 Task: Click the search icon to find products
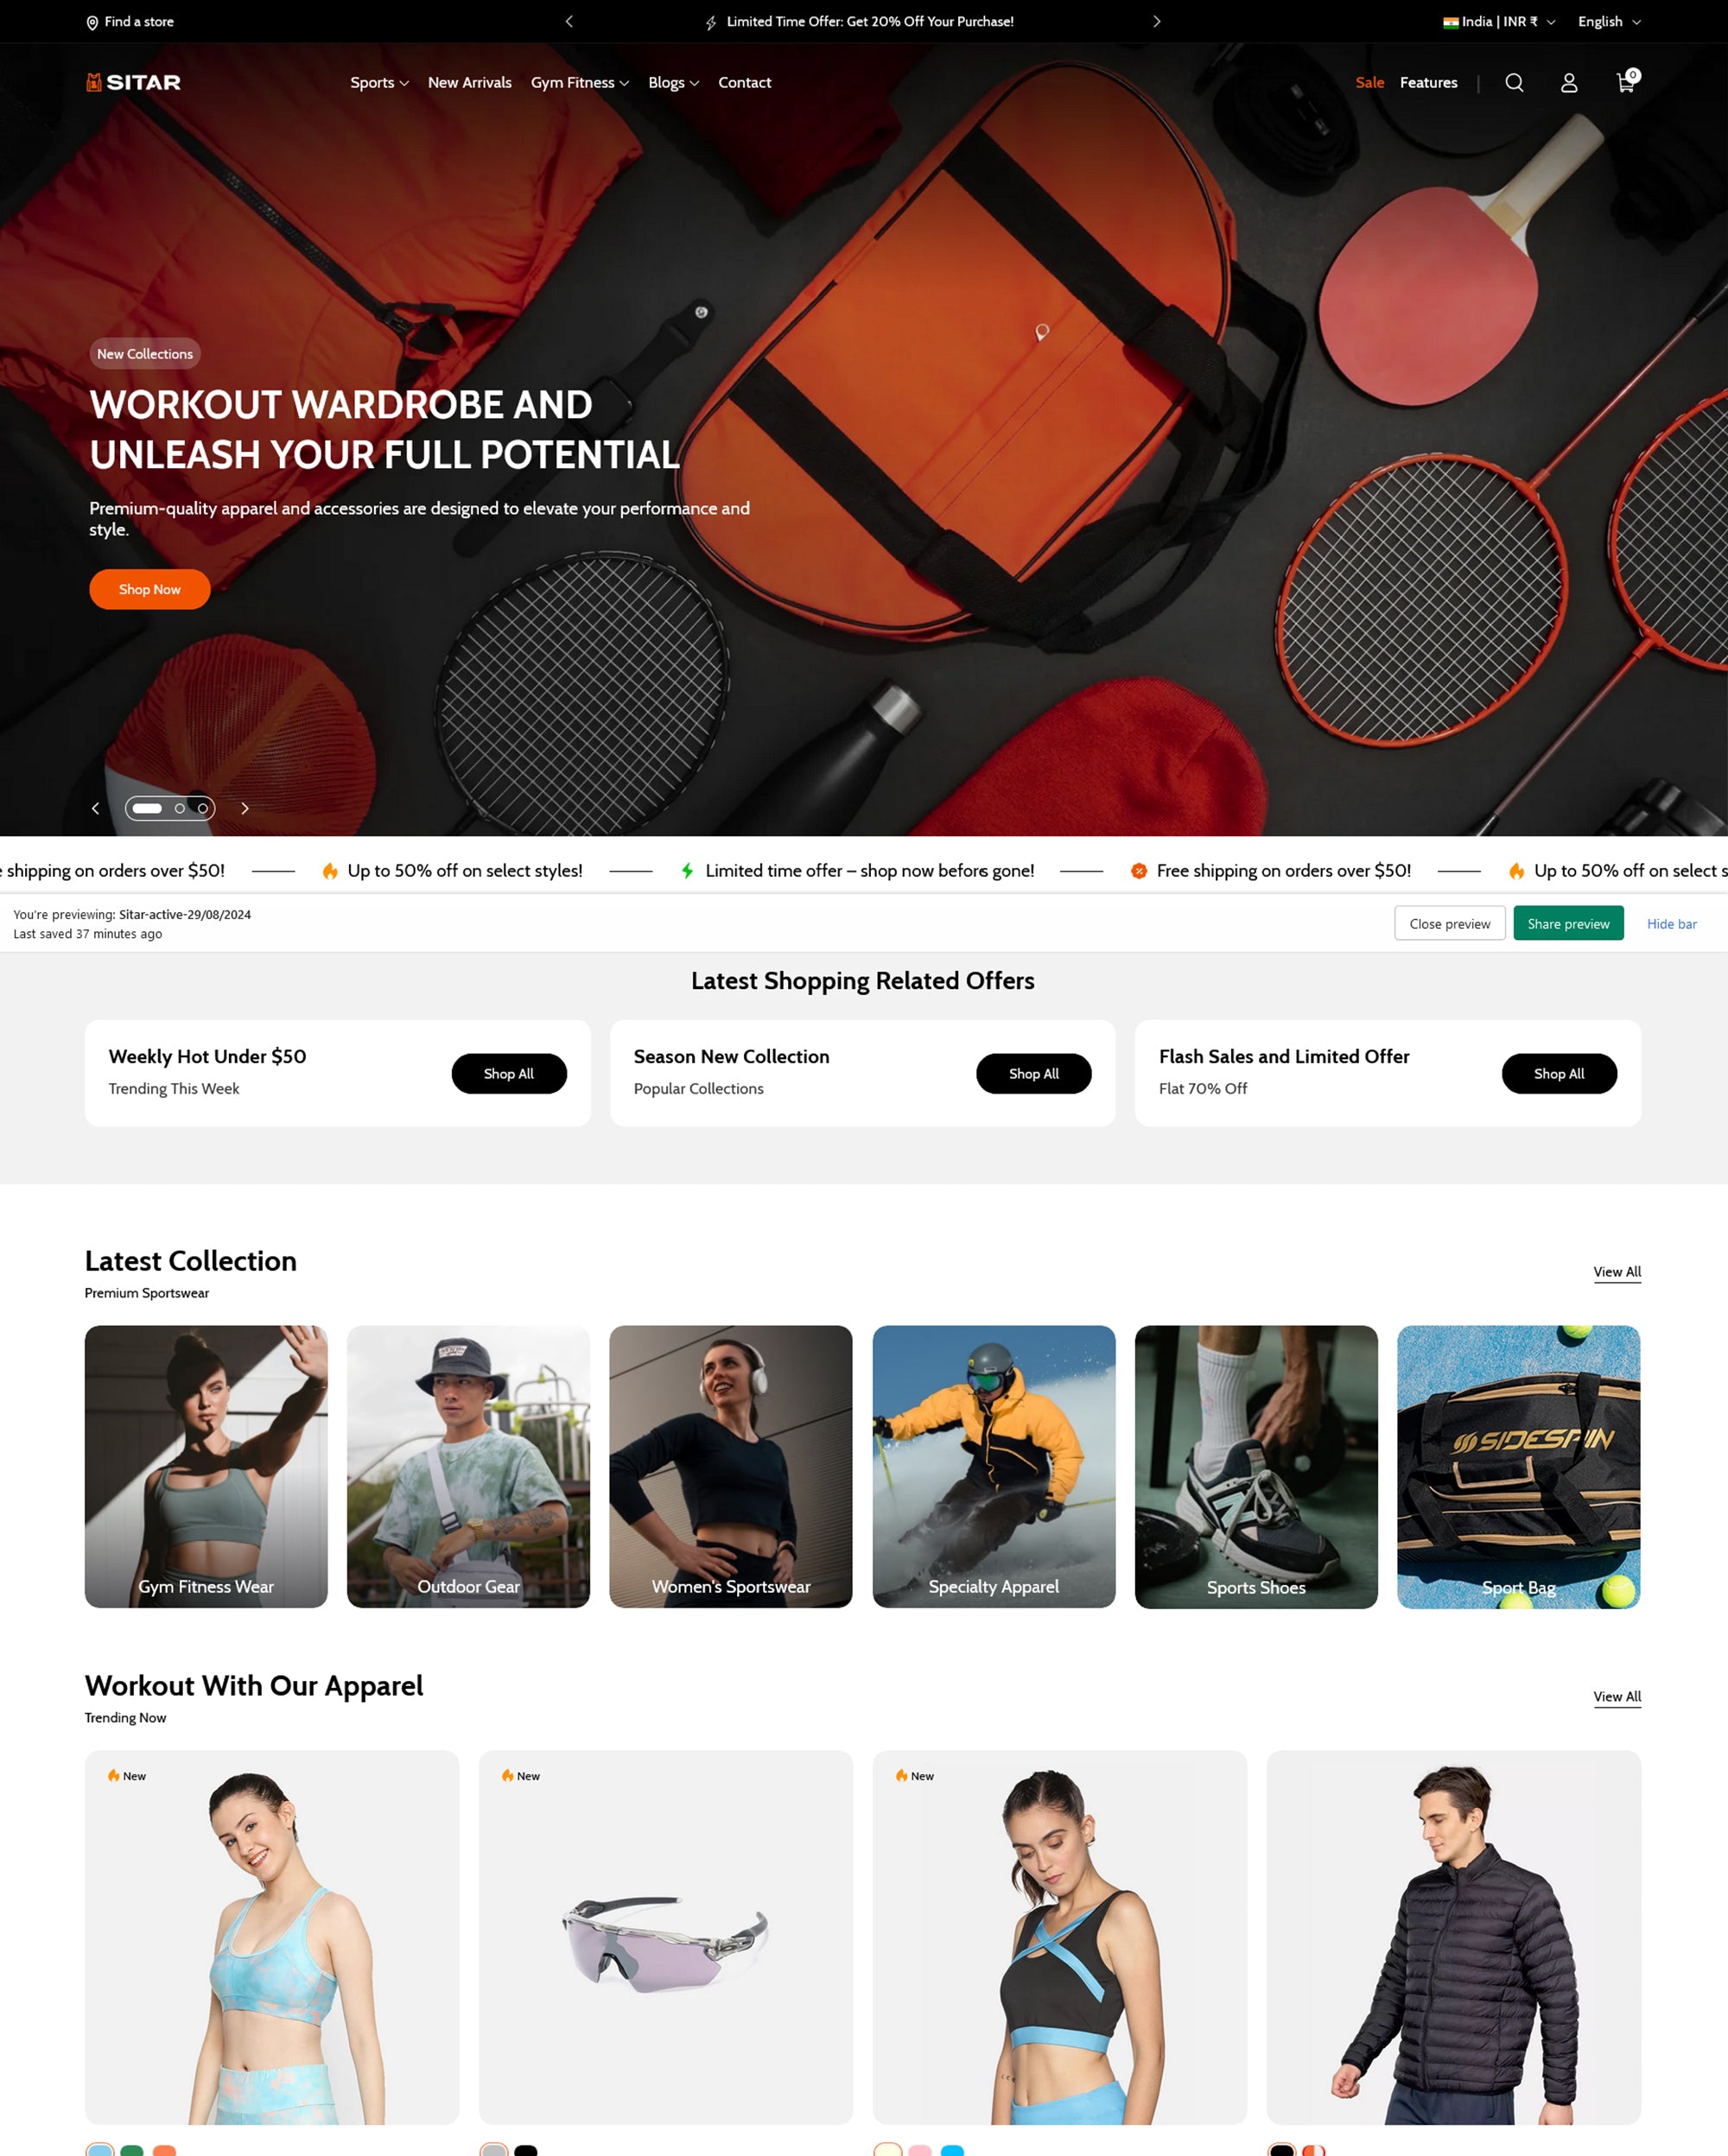pyautogui.click(x=1513, y=83)
